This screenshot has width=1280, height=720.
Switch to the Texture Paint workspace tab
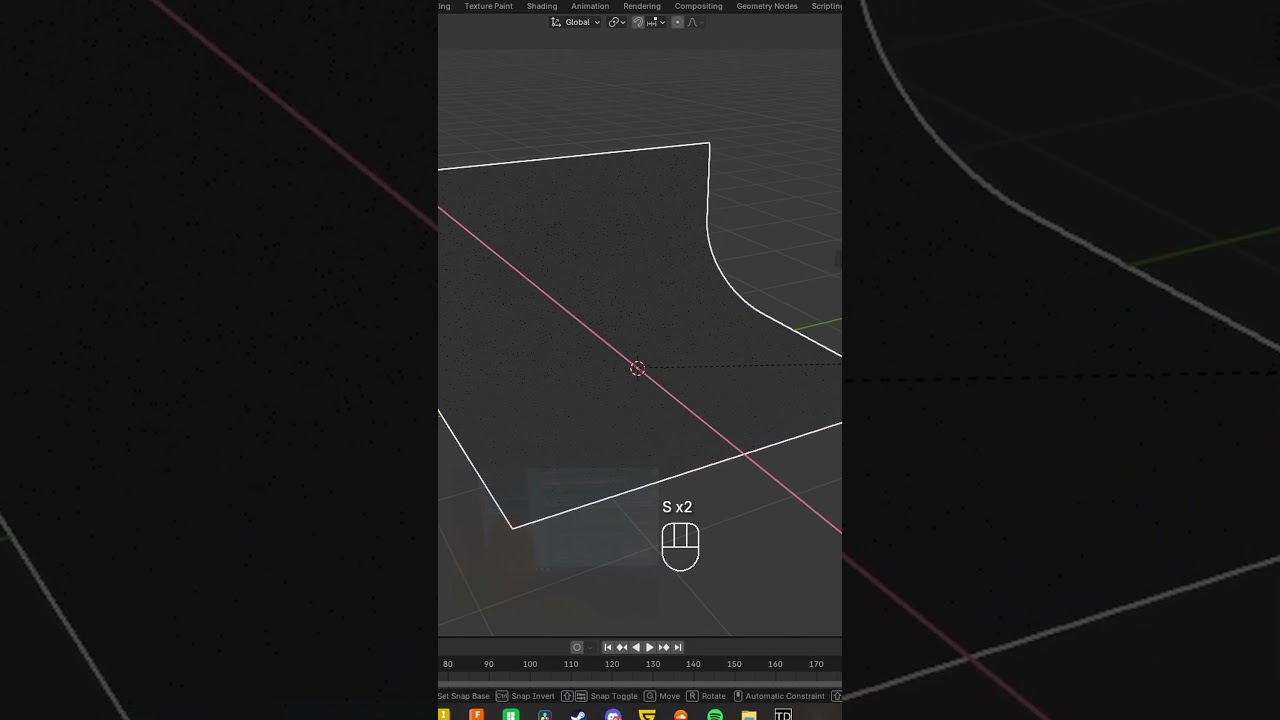pyautogui.click(x=488, y=6)
